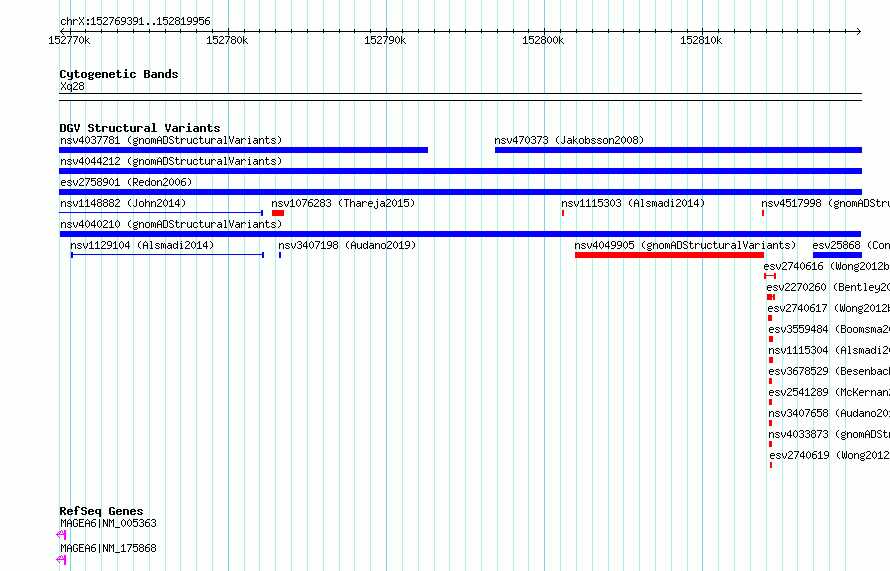Image resolution: width=890 pixels, height=571 pixels.
Task: Select the nsv1129104 (Alsmadi2014) variant line
Action: pos(167,255)
